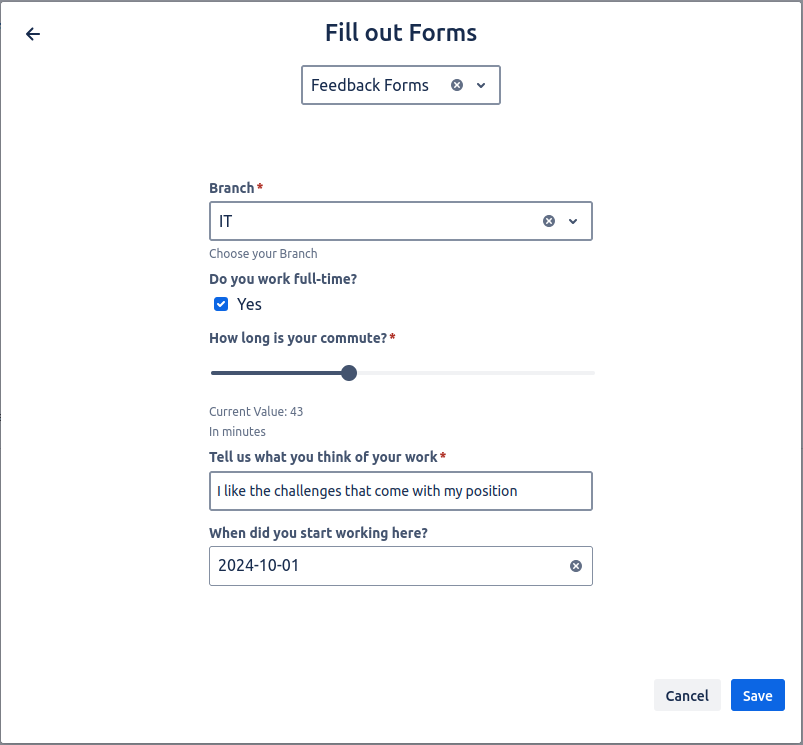Click the start date field 2024-10-01
The height and width of the screenshot is (745, 803).
point(380,566)
